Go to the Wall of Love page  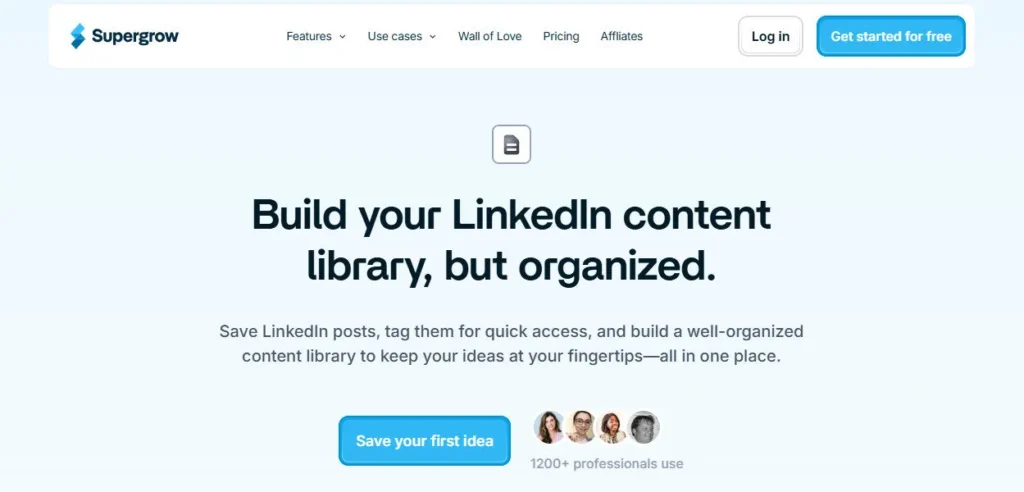coord(490,36)
